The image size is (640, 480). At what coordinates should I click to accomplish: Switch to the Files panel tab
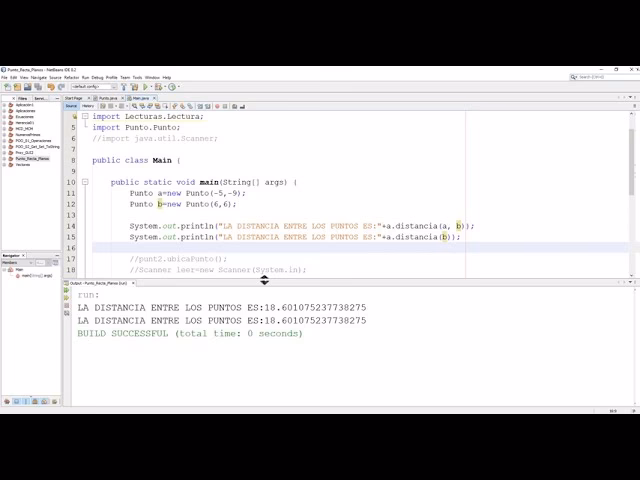(x=22, y=98)
